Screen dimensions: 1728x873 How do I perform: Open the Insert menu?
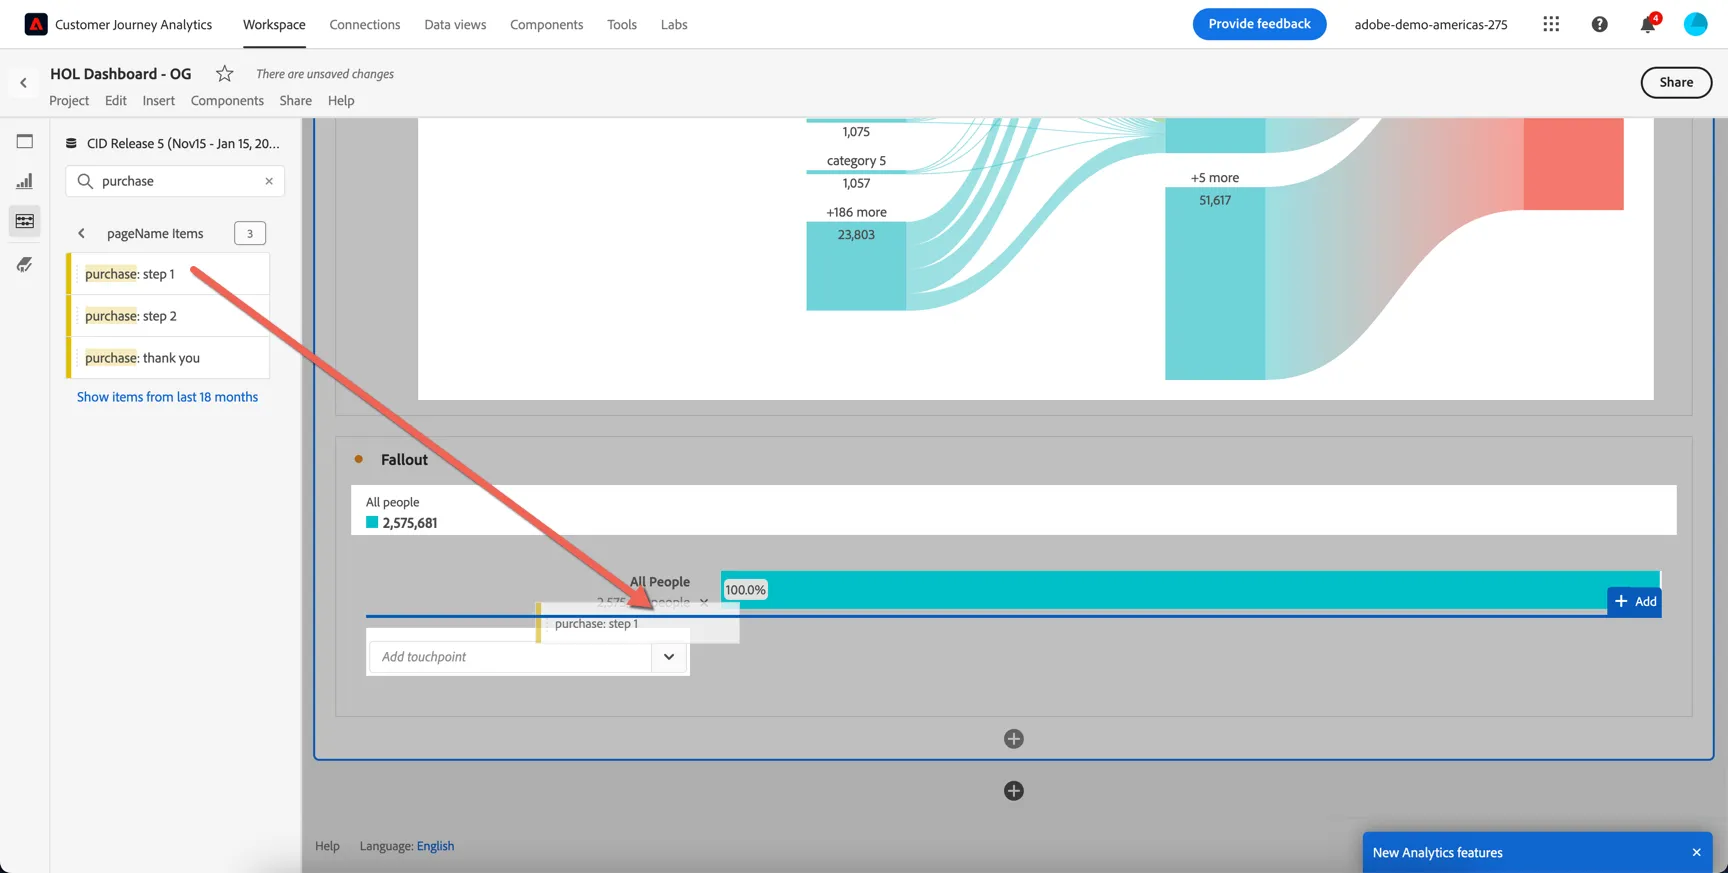pyautogui.click(x=158, y=101)
